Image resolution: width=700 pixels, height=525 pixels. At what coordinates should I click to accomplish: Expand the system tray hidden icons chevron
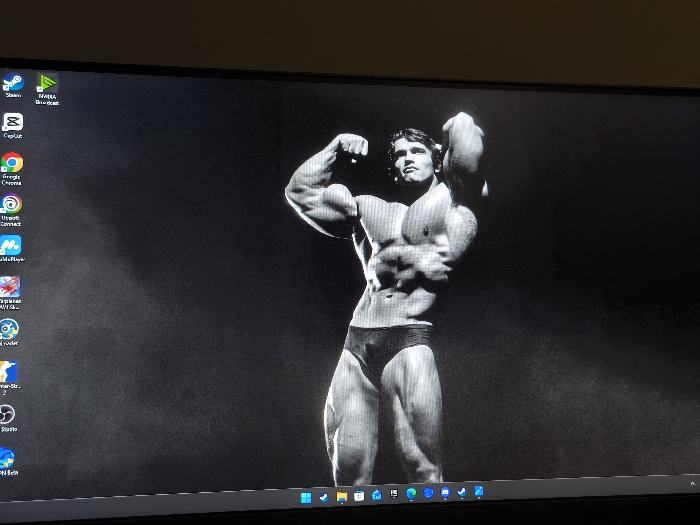click(693, 483)
